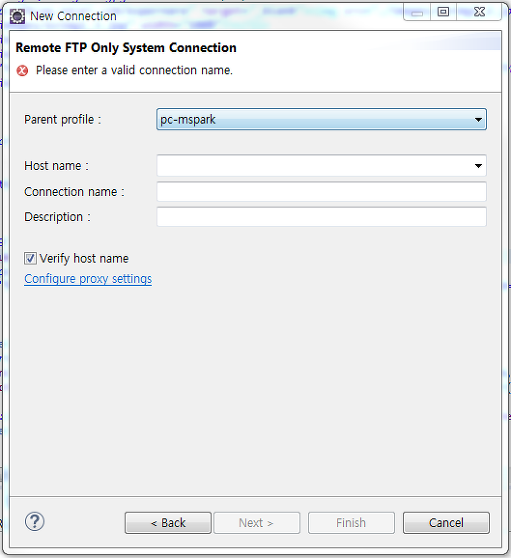Click the greyed-out Finish button
This screenshot has width=511, height=558.
pyautogui.click(x=351, y=523)
